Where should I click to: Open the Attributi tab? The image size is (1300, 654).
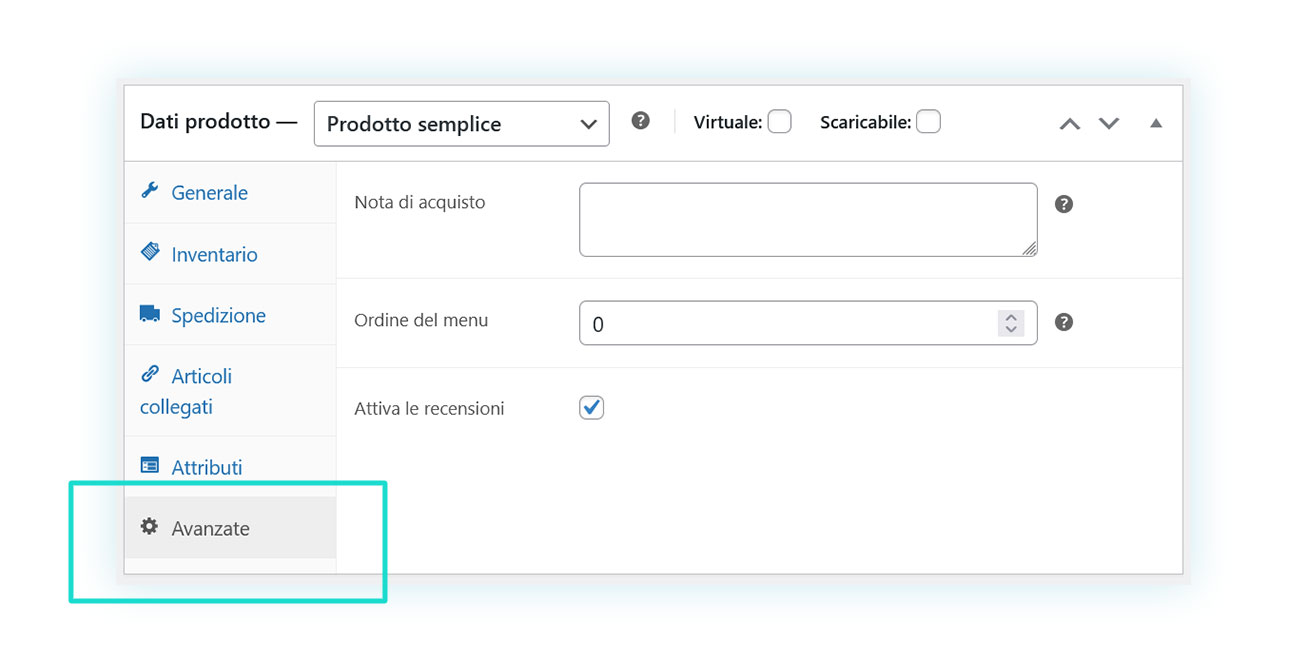[x=230, y=467]
